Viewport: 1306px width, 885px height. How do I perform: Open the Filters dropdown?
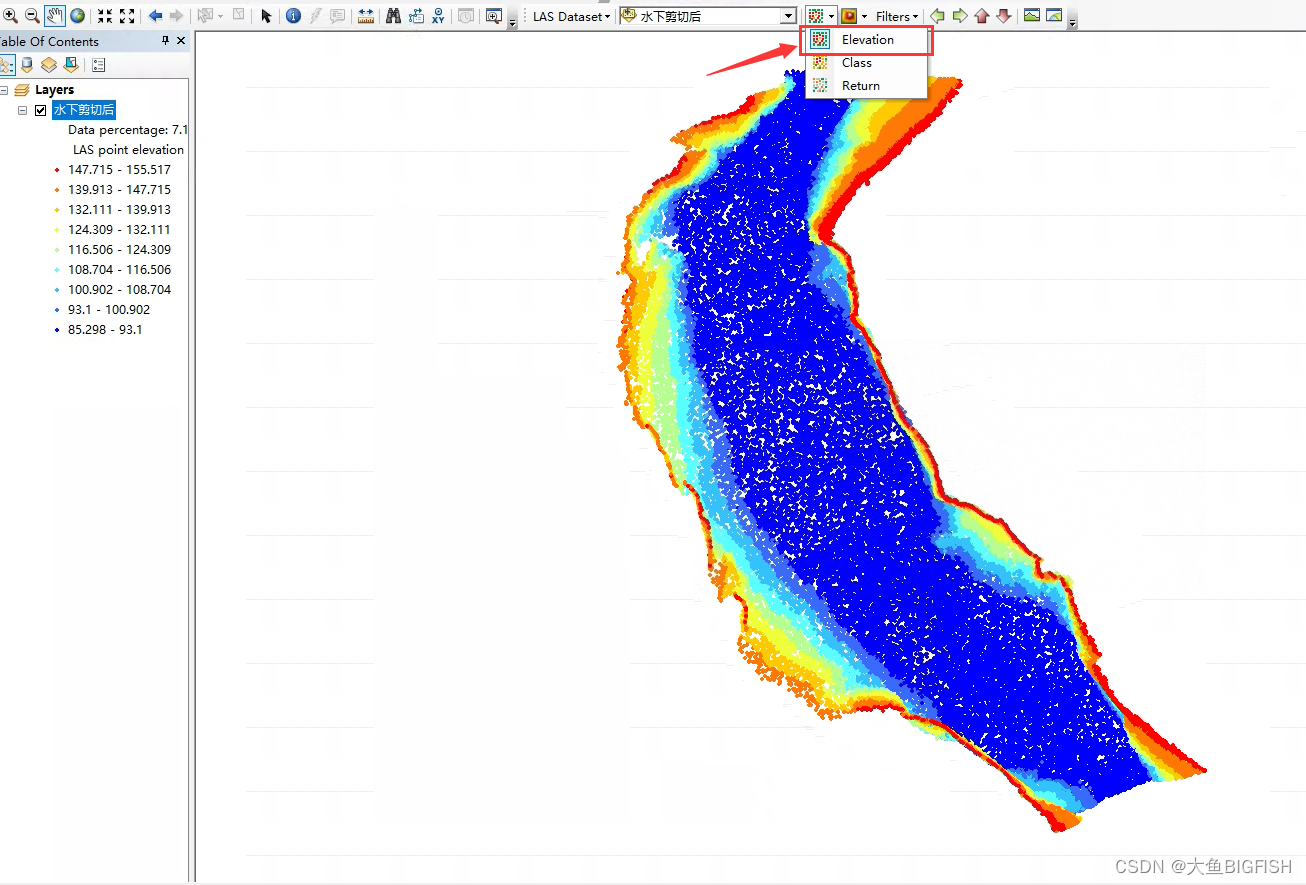(x=895, y=15)
